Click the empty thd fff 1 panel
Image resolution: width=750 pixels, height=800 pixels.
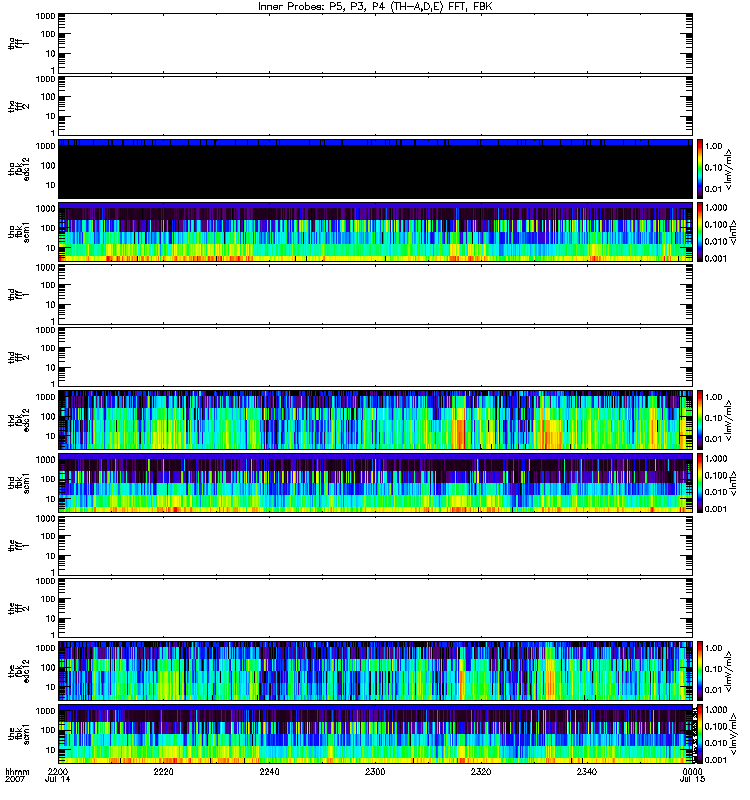[x=375, y=295]
